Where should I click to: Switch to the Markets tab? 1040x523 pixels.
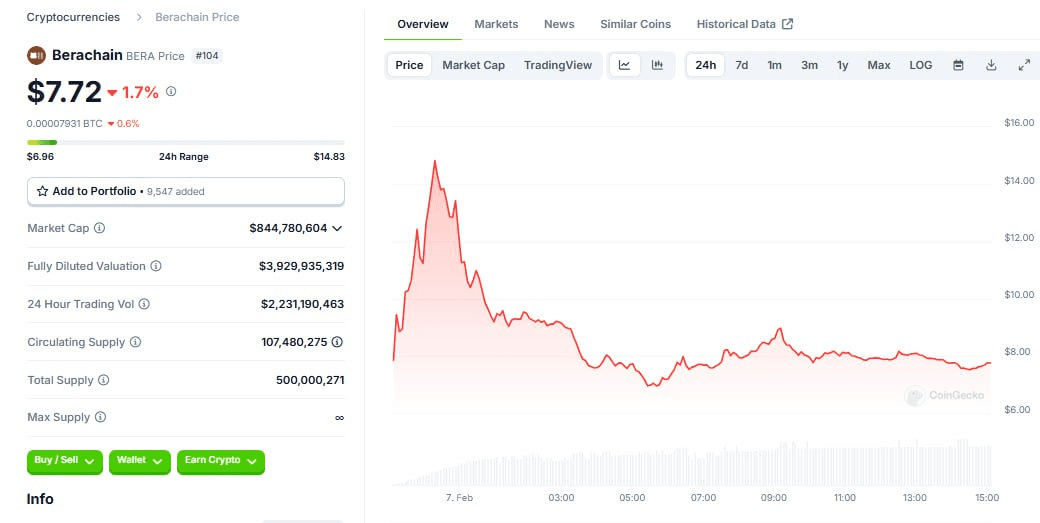coord(496,24)
